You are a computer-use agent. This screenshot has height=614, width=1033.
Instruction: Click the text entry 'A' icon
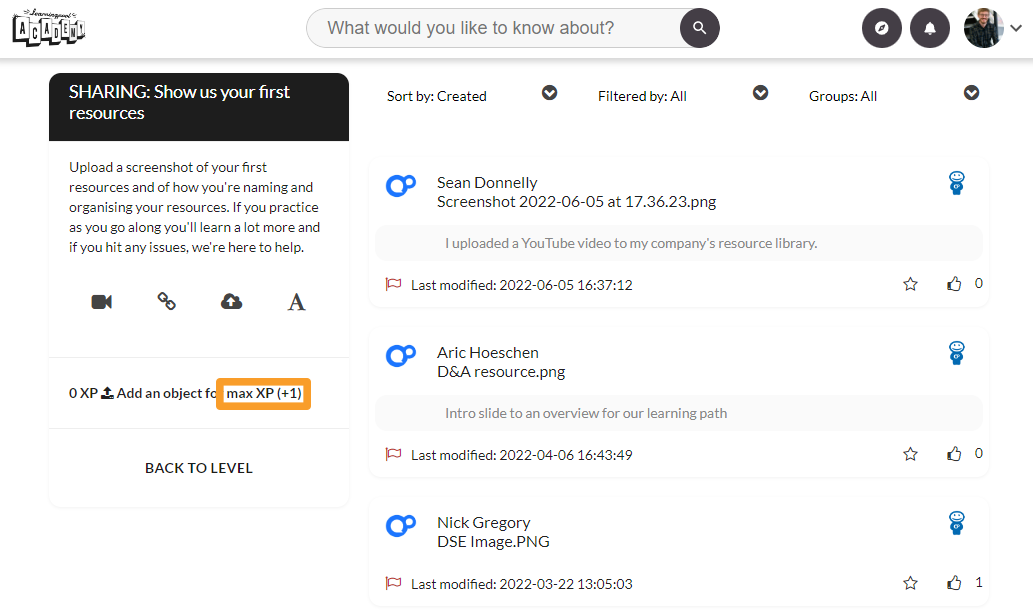point(296,302)
